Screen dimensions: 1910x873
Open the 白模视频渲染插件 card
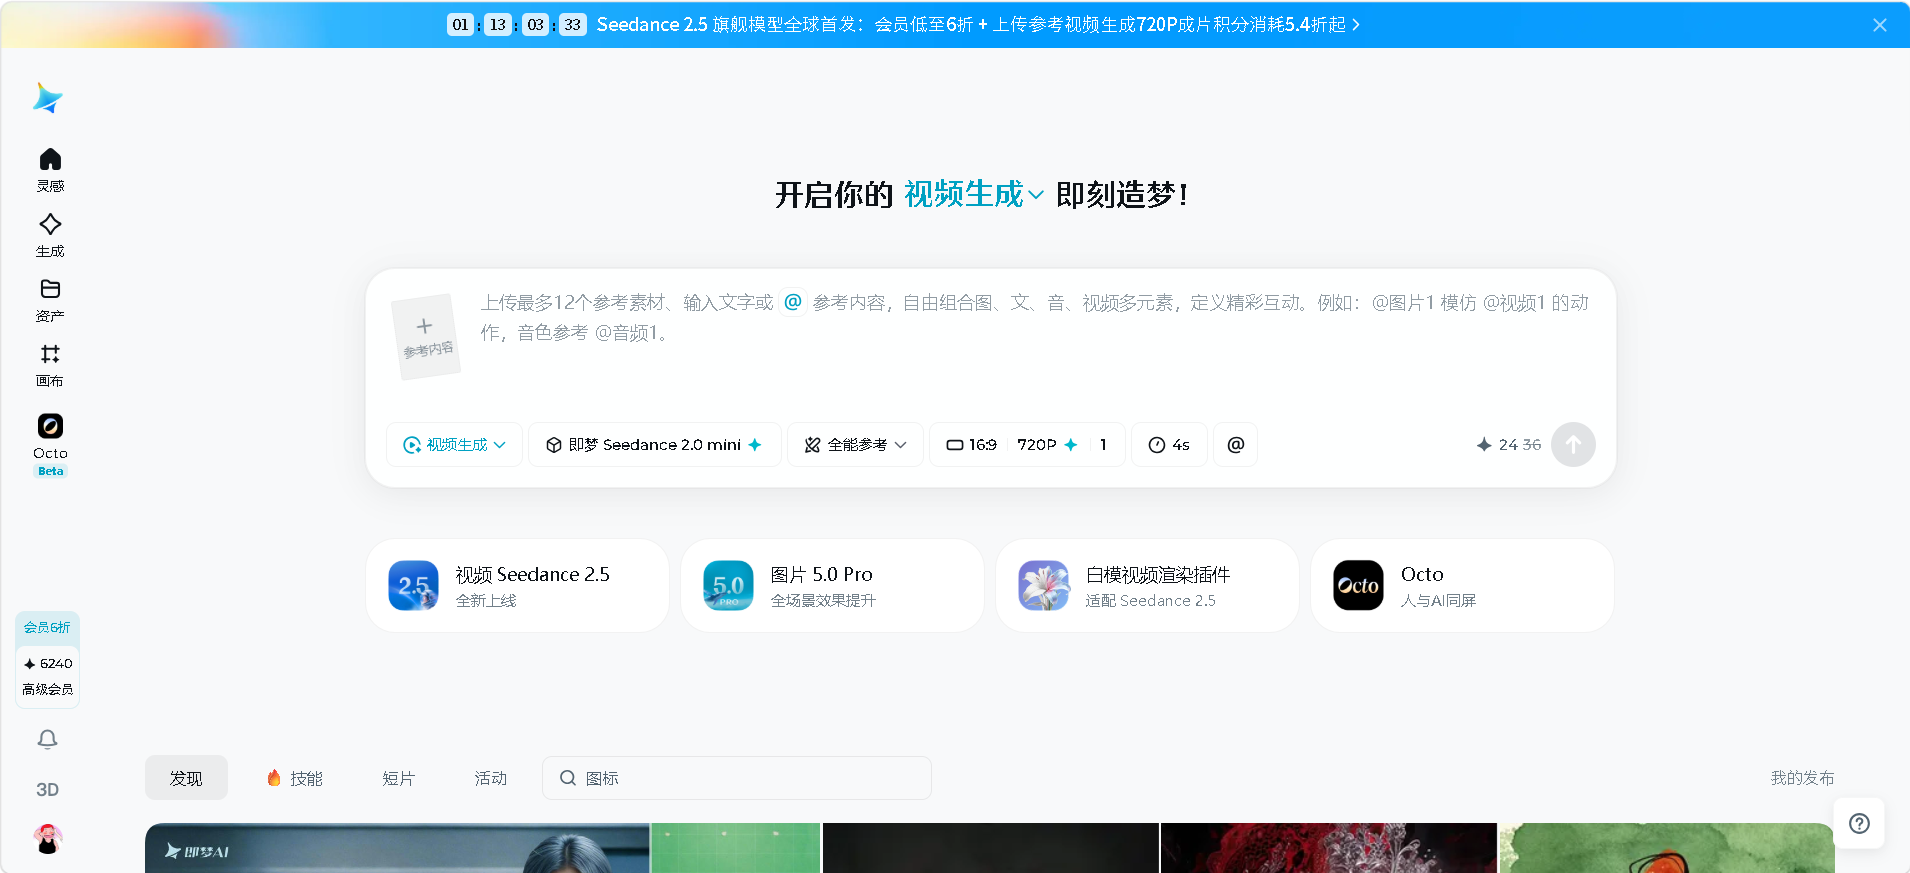[x=1147, y=586]
